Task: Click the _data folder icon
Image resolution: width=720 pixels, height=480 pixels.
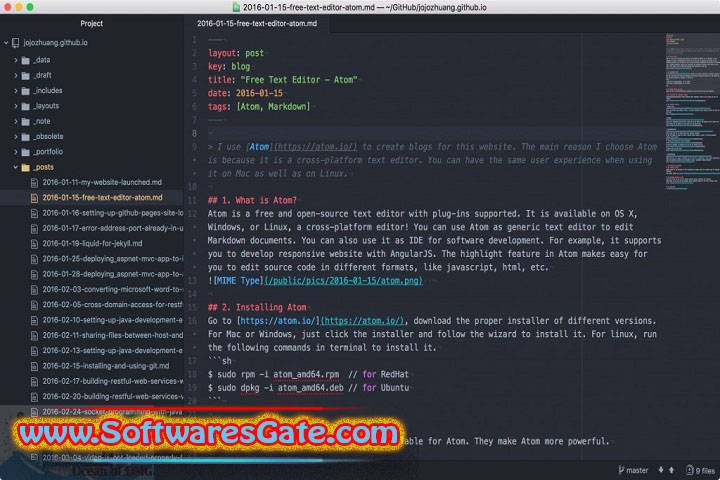Action: pyautogui.click(x=26, y=60)
